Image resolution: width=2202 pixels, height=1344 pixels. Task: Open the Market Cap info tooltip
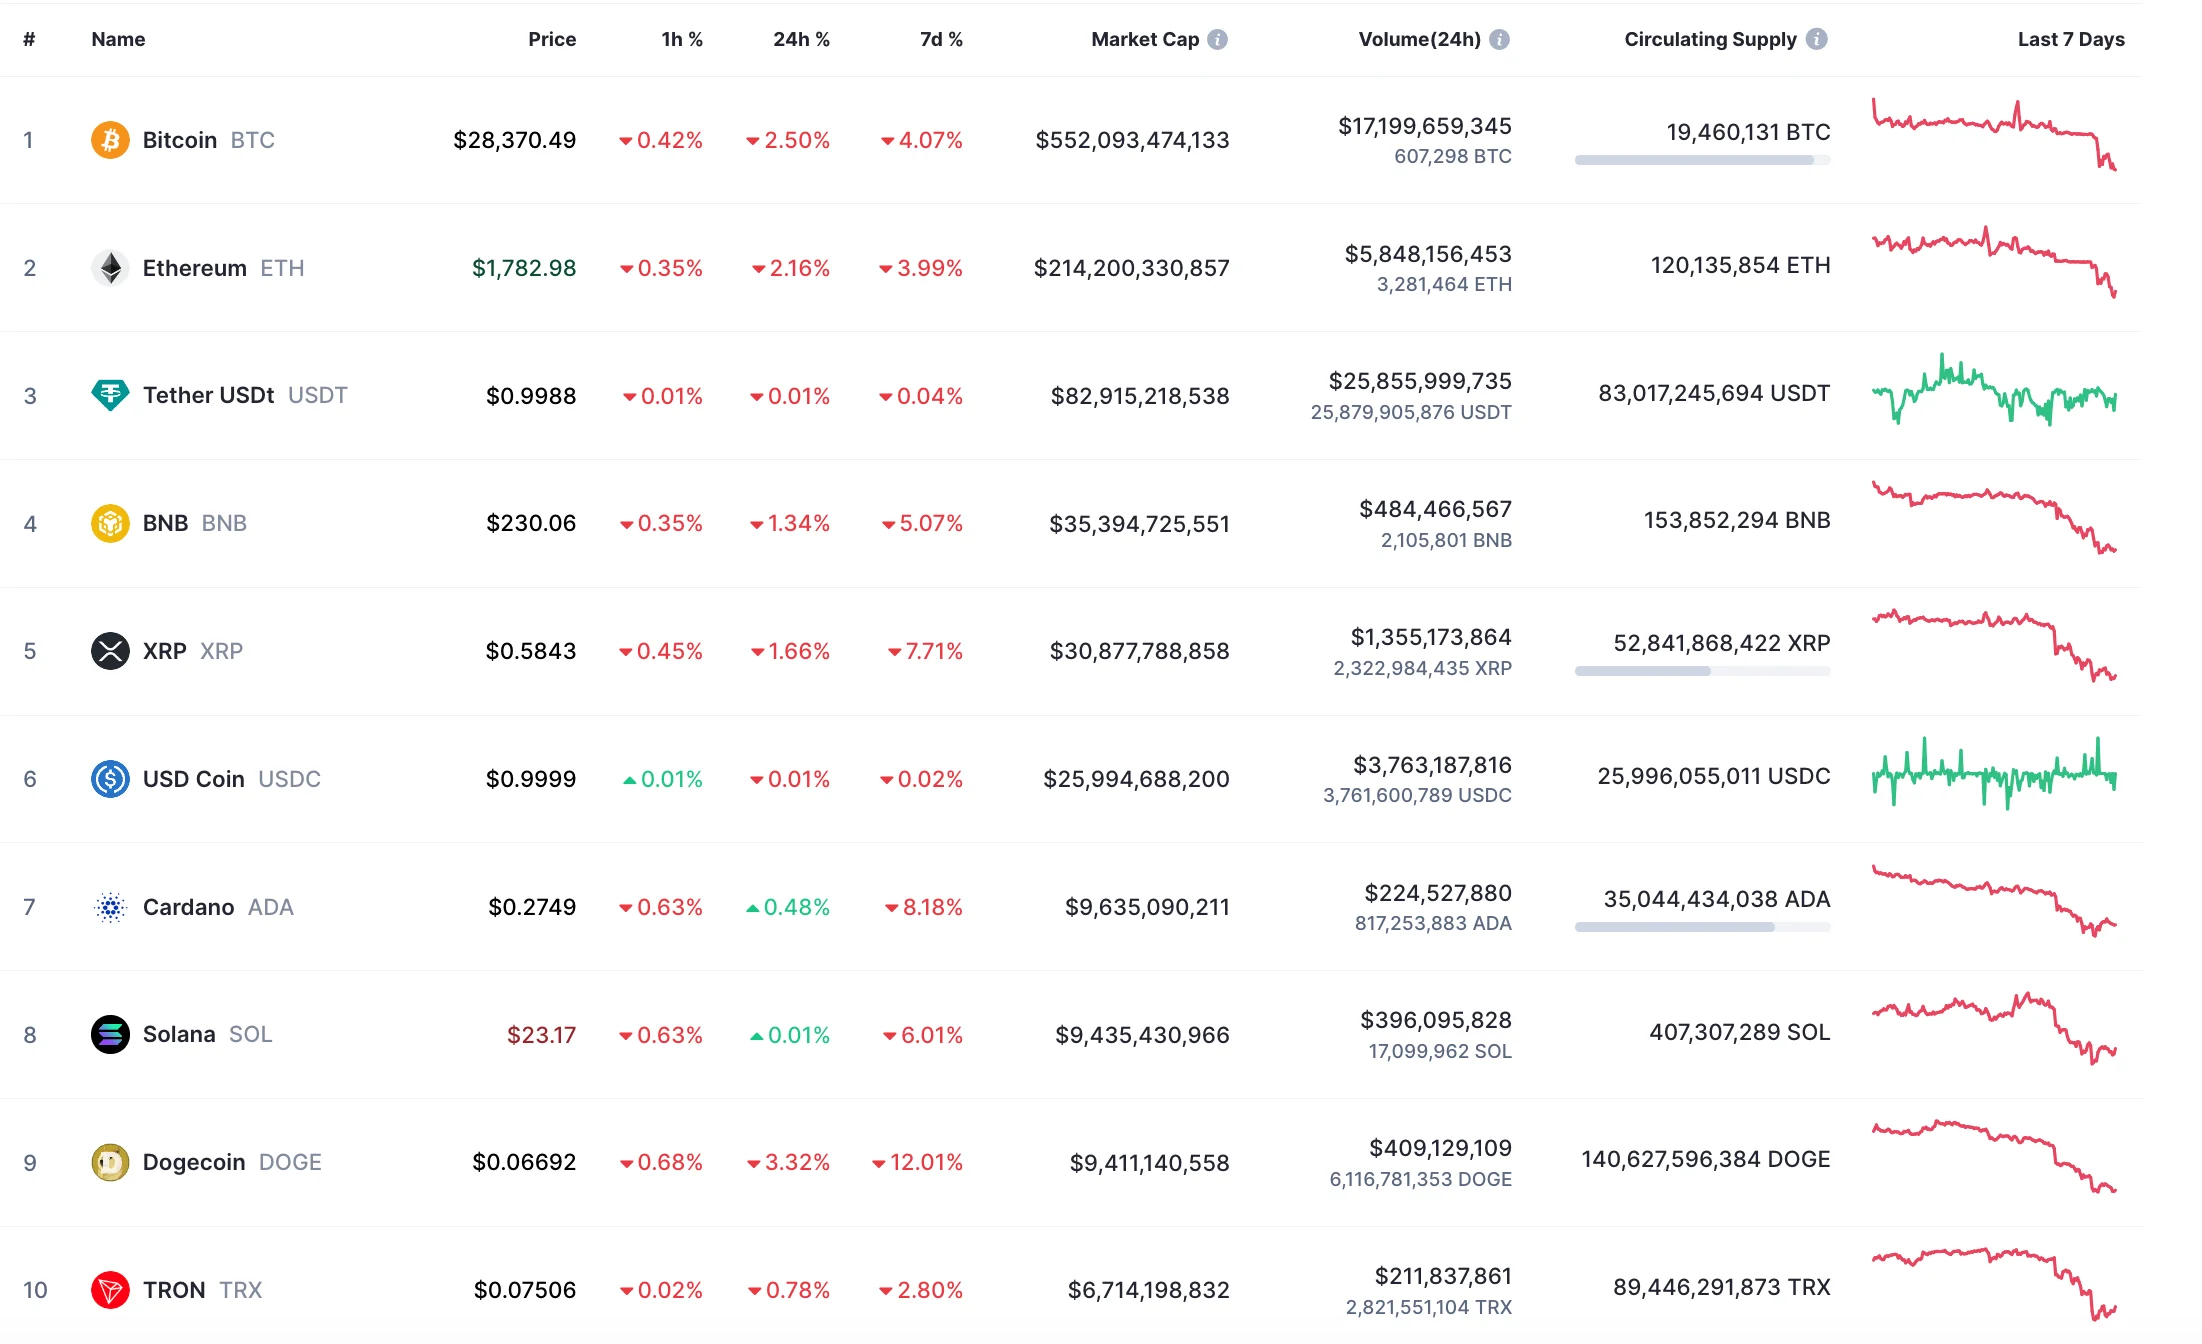click(x=1217, y=39)
